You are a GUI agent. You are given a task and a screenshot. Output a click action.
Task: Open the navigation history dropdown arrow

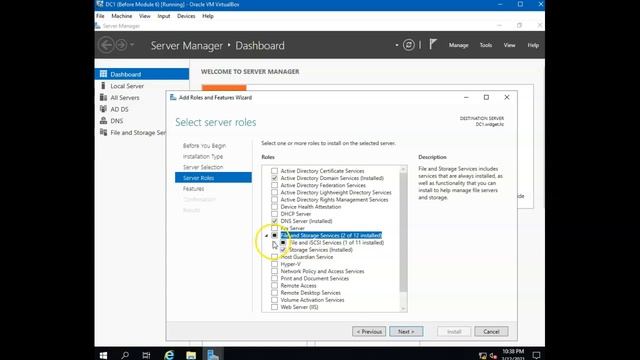point(132,44)
